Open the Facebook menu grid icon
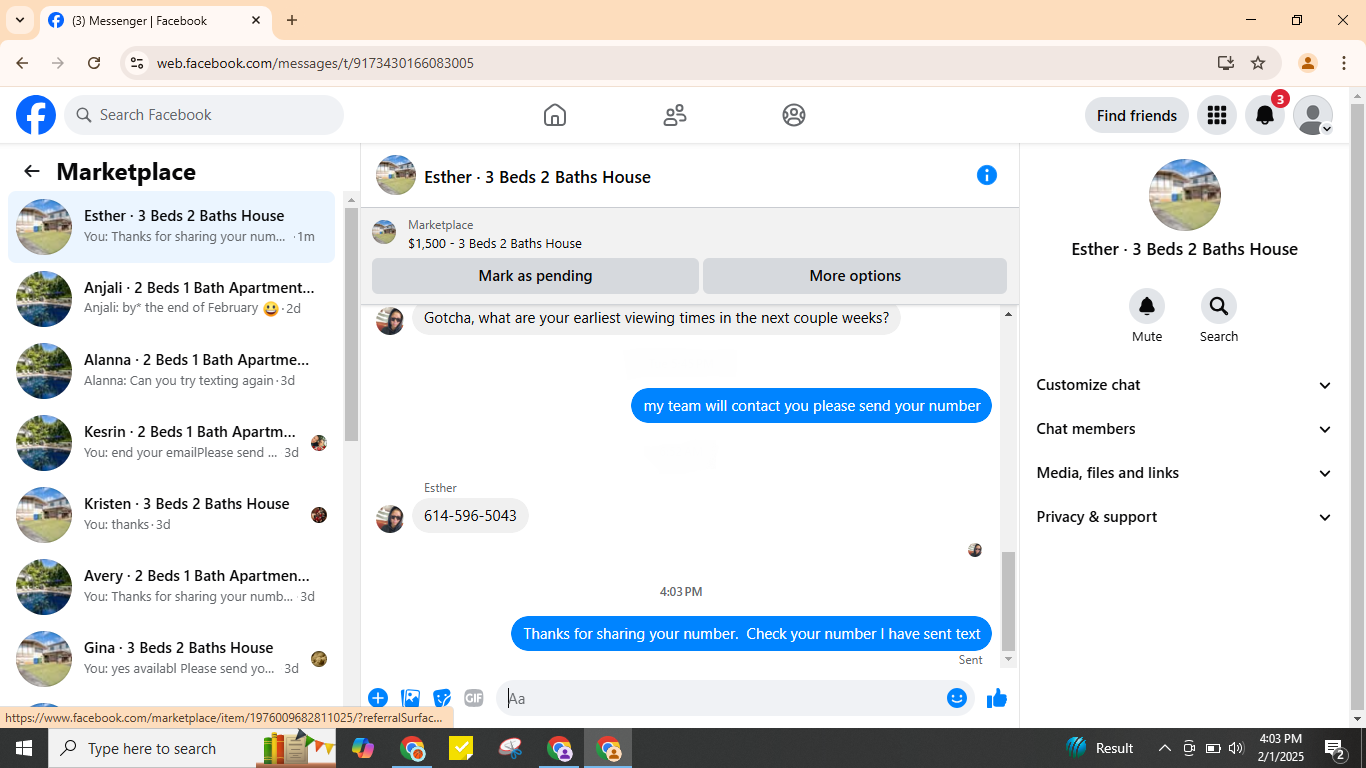The height and width of the screenshot is (768, 1366). point(1217,115)
